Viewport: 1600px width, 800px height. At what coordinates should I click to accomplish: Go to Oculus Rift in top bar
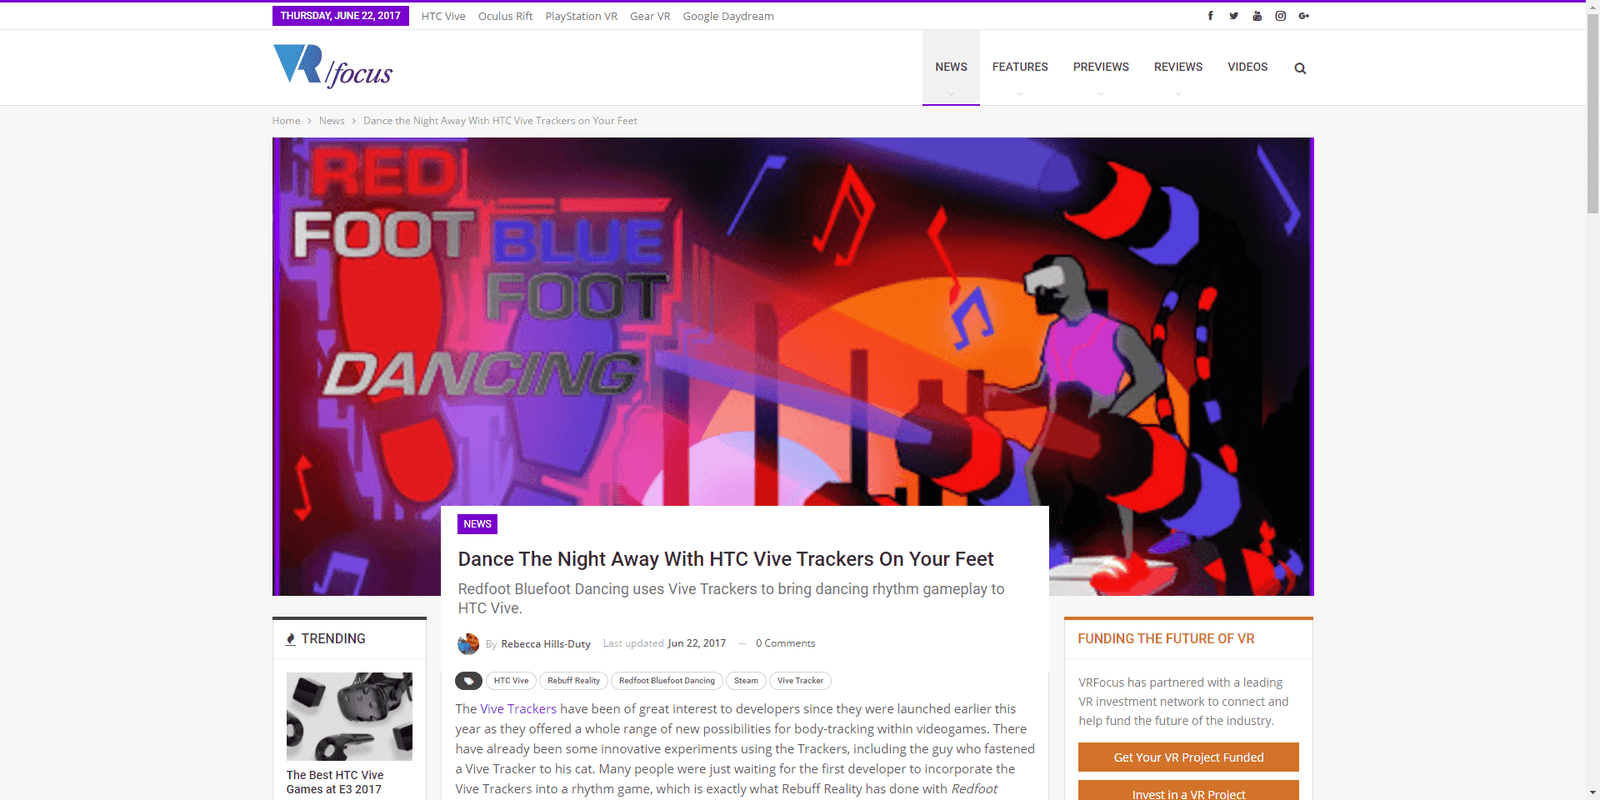coord(505,16)
